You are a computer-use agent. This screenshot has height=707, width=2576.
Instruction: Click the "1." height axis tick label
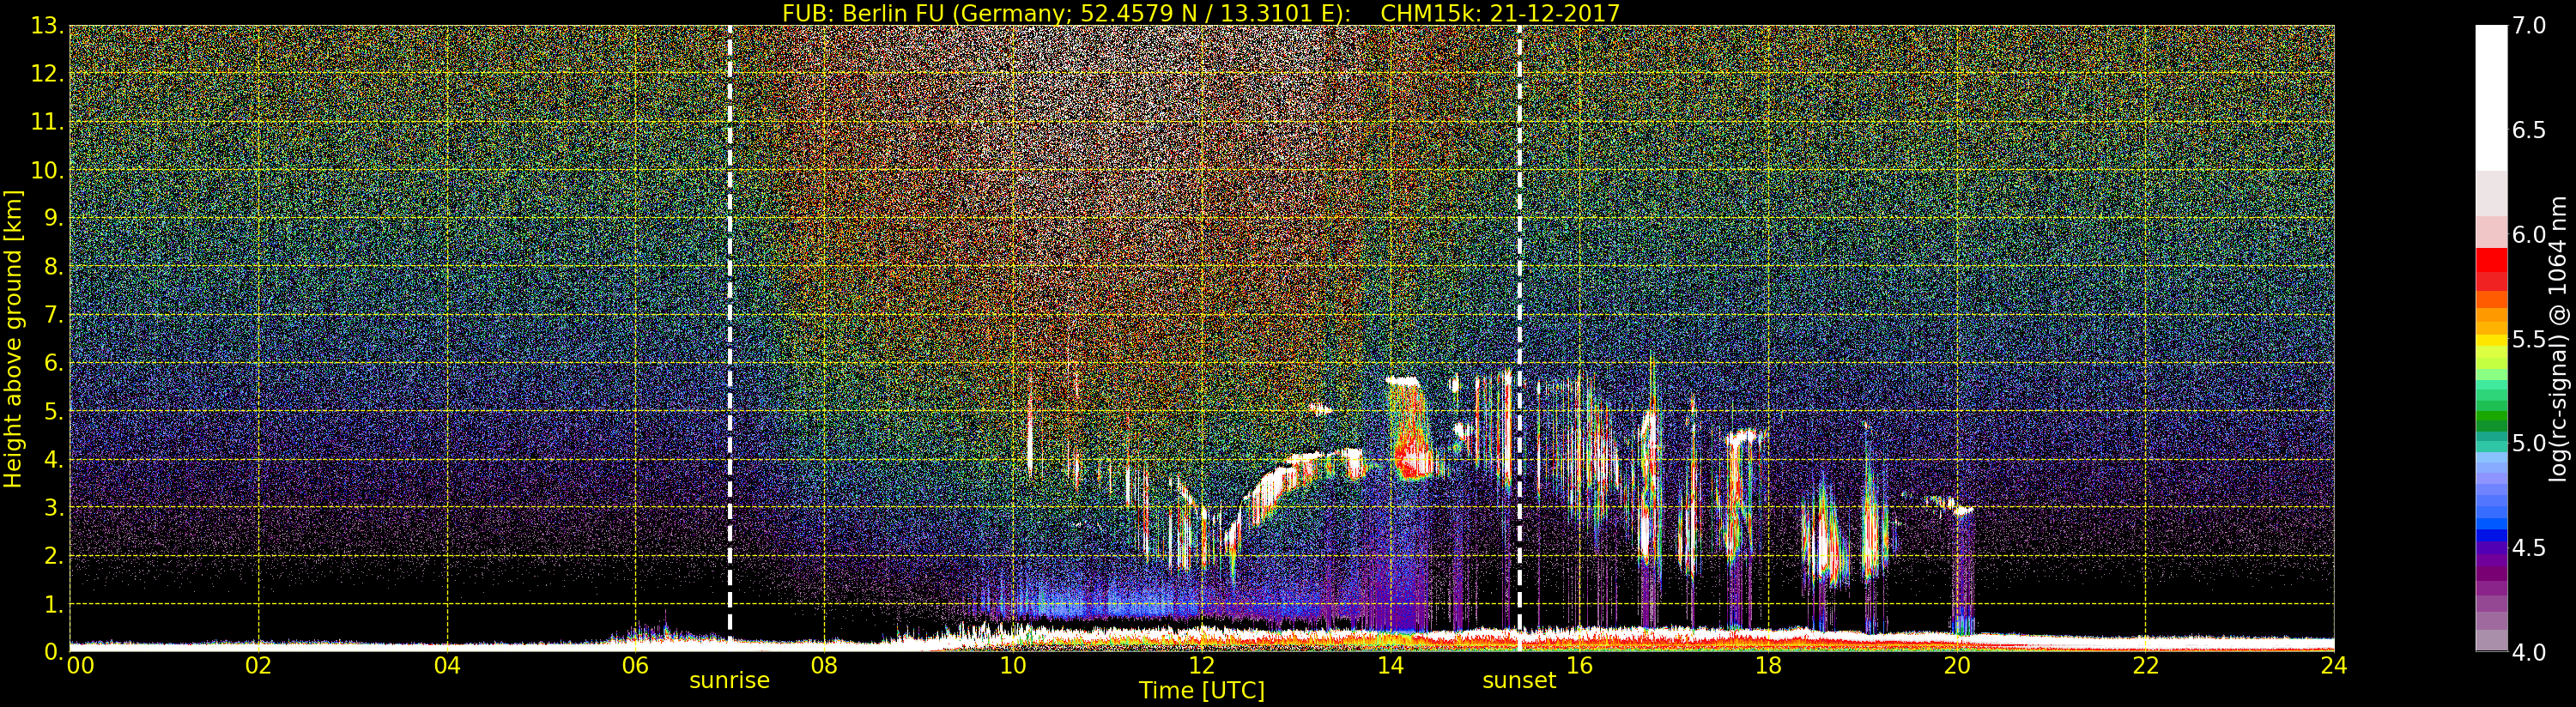(53, 604)
